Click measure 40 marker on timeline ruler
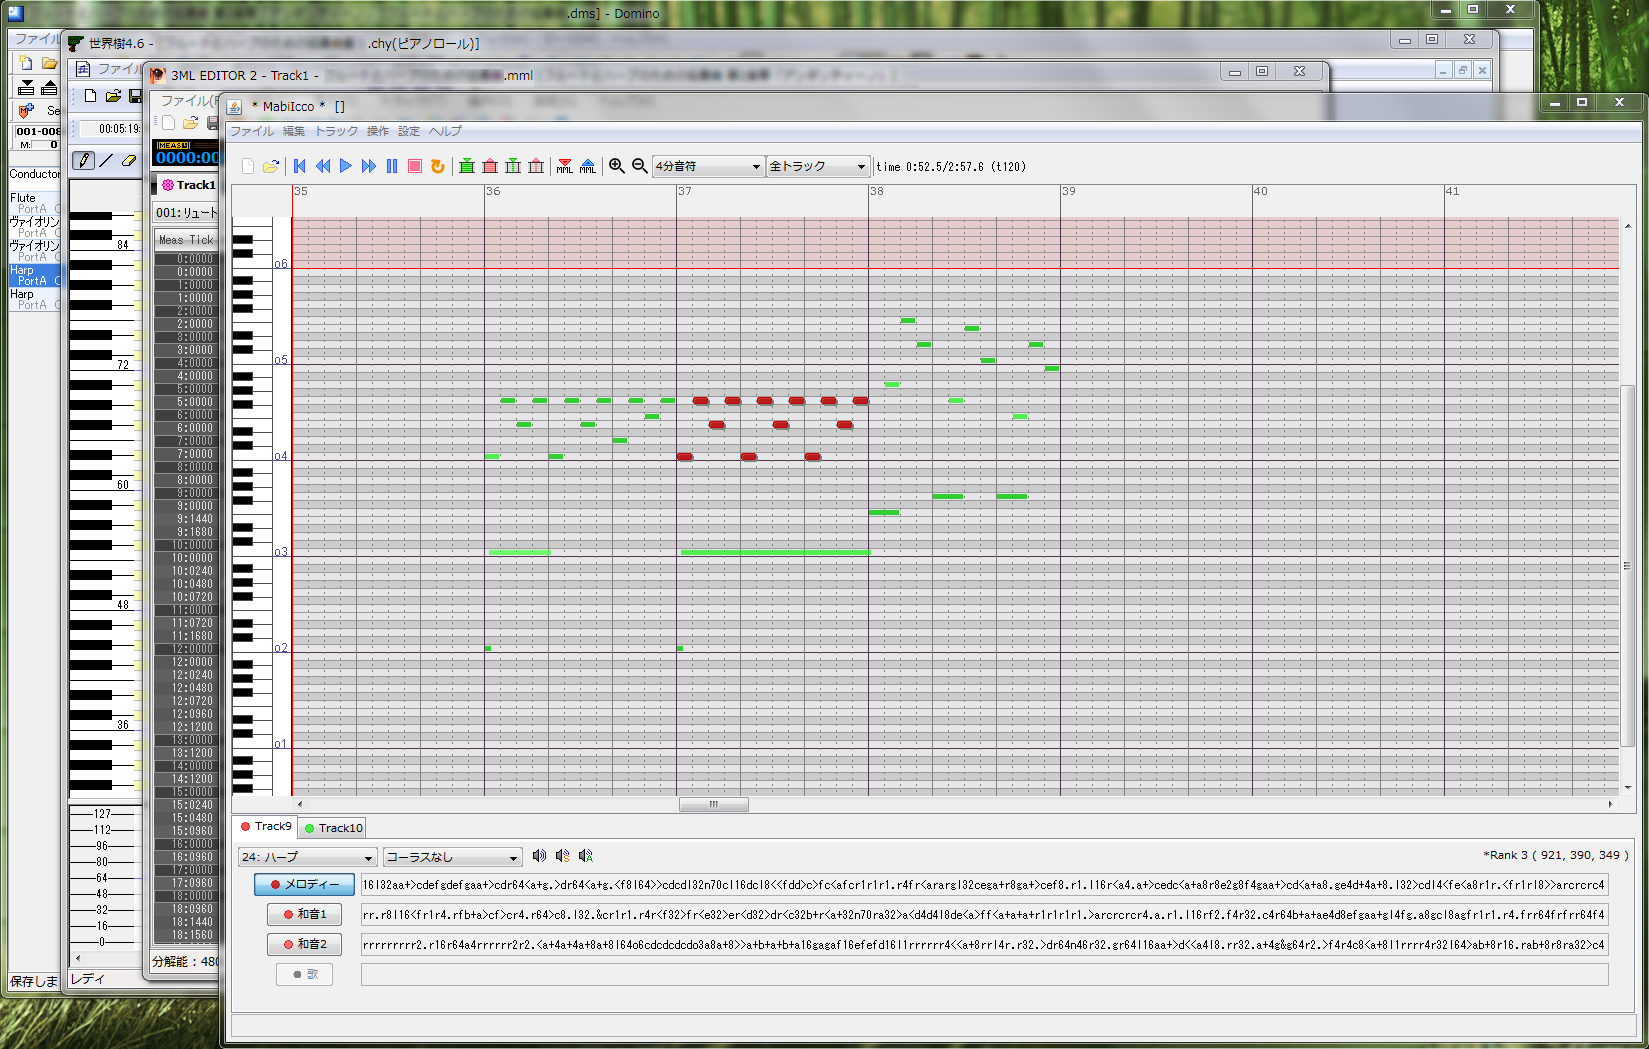 tap(1260, 191)
